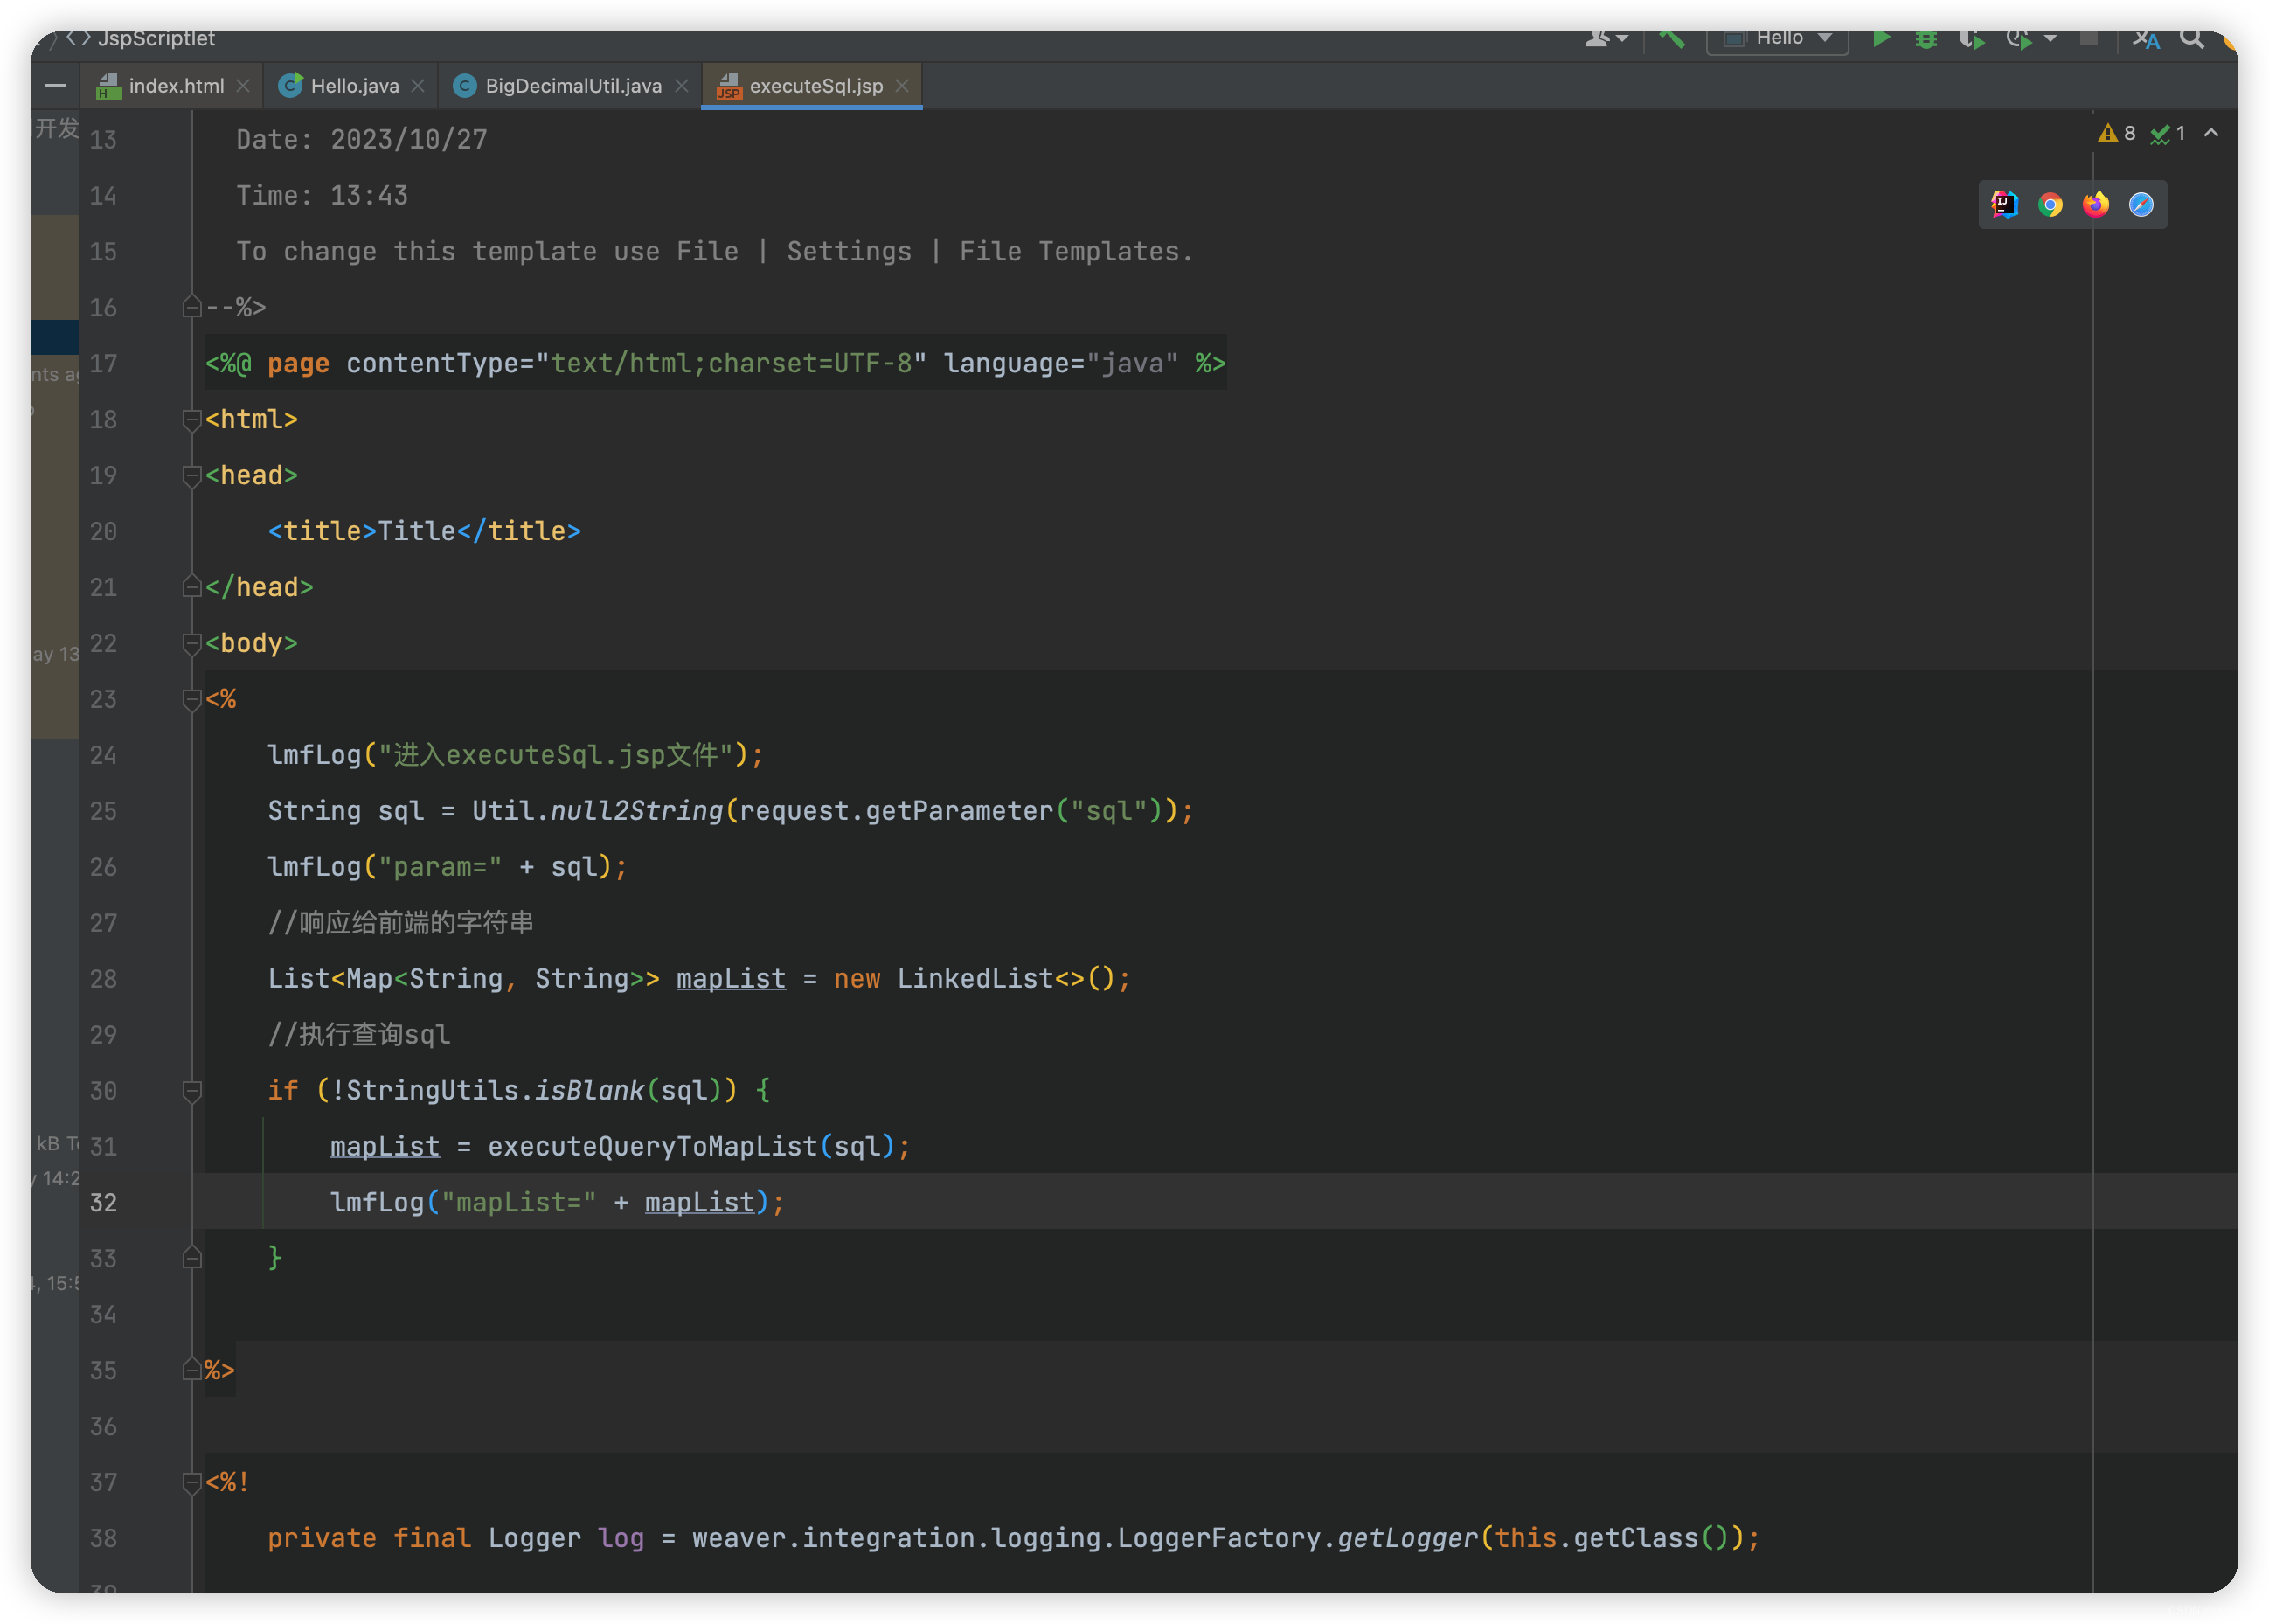Image resolution: width=2269 pixels, height=1624 pixels.
Task: Click the getLogger call on line 38
Action: click(1408, 1538)
